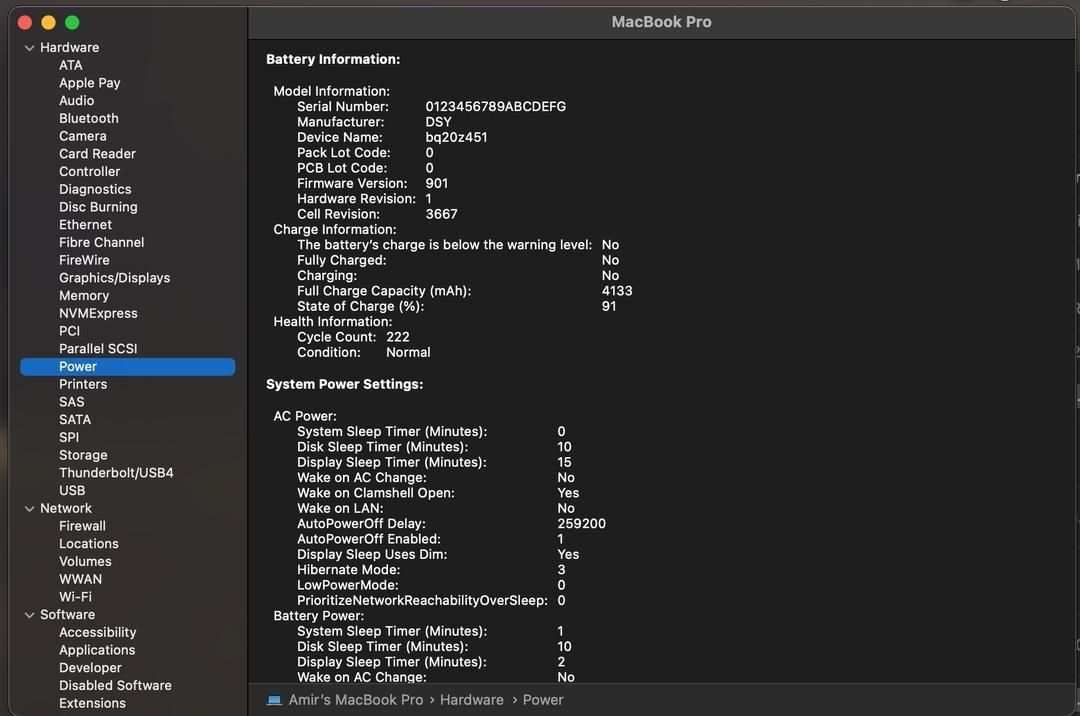Select Thunderbolt/USB4 in the sidebar
The image size is (1080, 716).
point(116,473)
